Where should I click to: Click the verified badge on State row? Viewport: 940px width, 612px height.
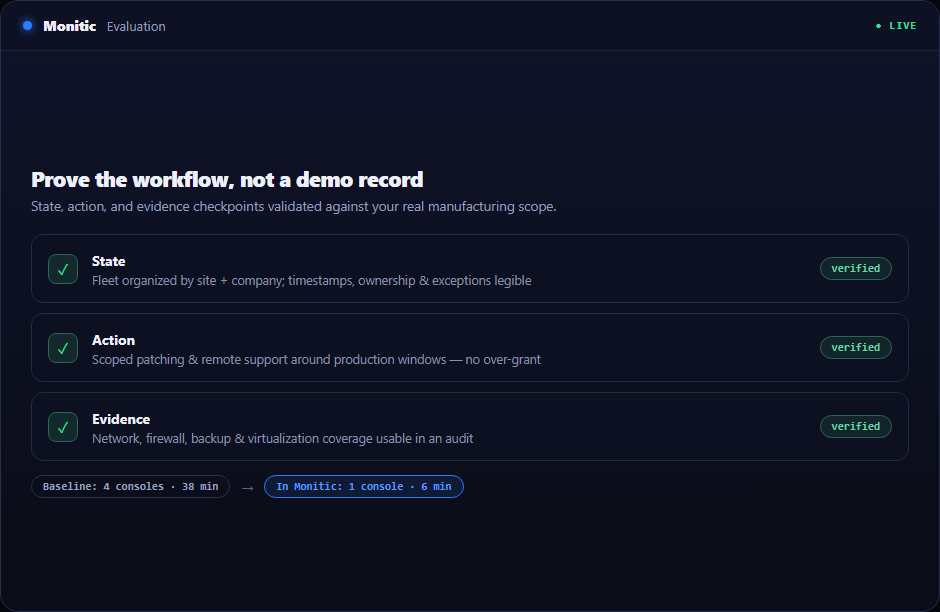click(x=855, y=269)
